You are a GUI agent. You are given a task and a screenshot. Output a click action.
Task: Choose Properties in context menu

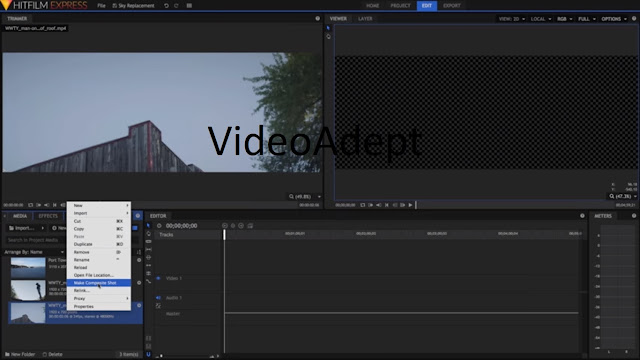coord(99,306)
